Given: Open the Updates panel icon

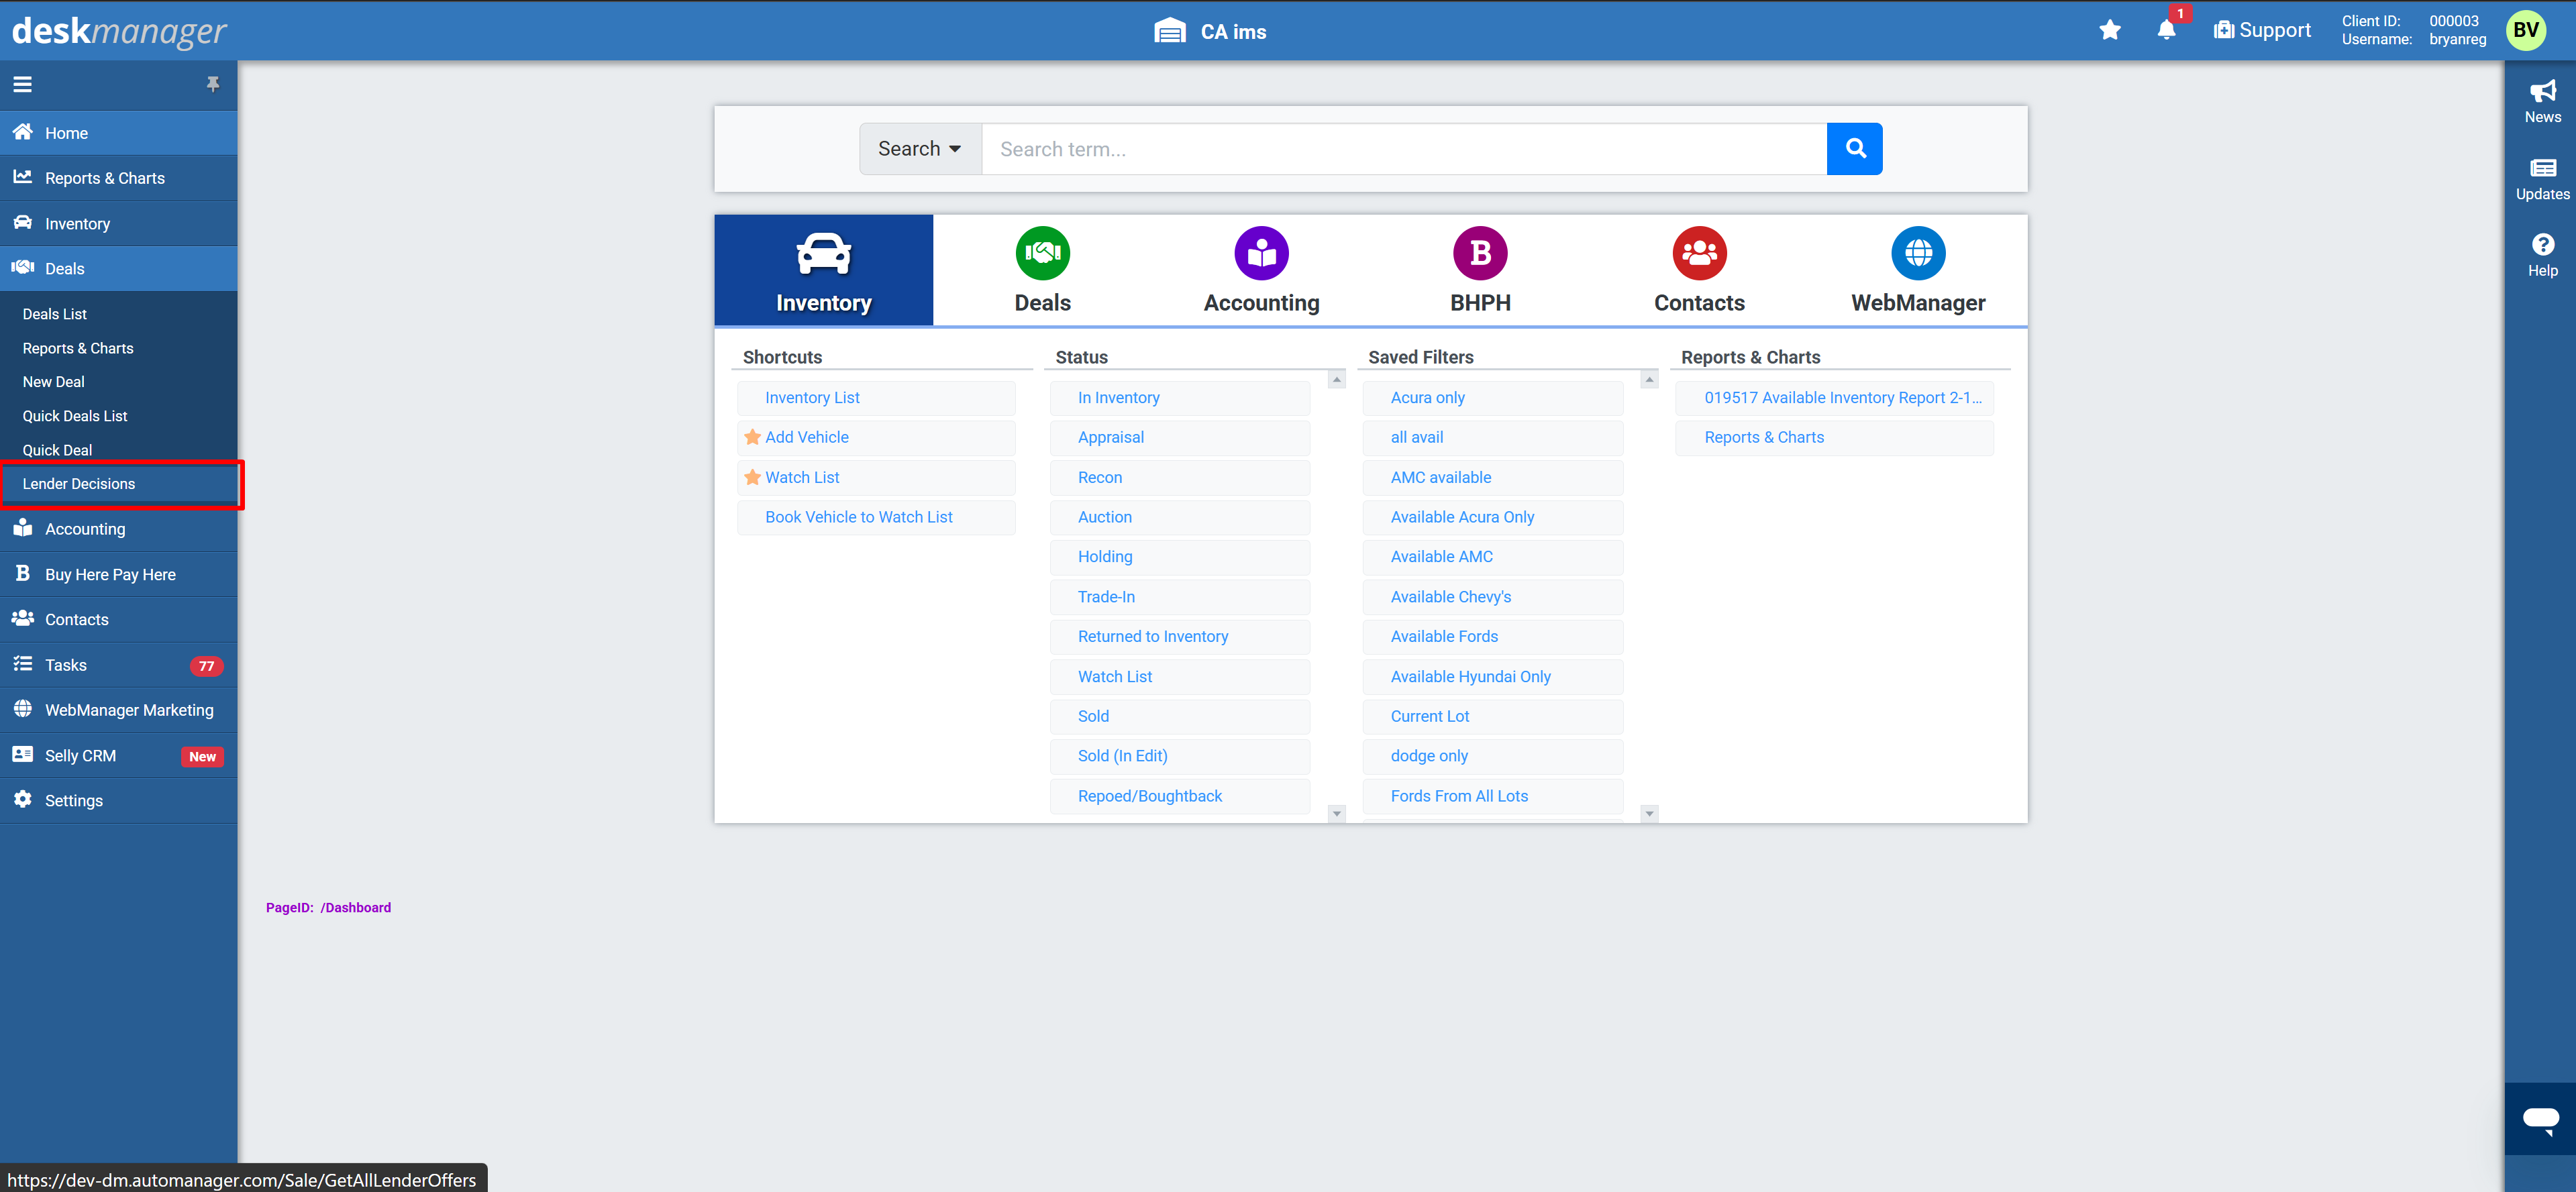Looking at the screenshot, I should [x=2542, y=179].
